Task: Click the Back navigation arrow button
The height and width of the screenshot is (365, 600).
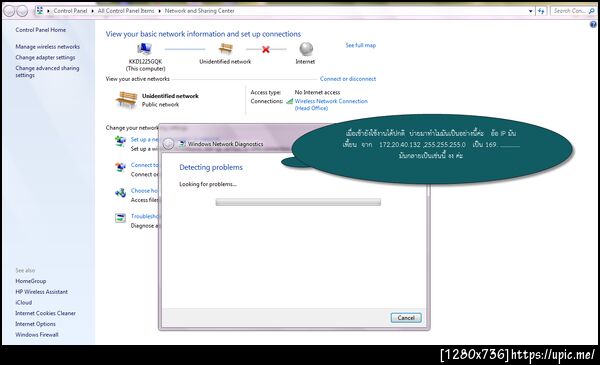Action: 9,11
